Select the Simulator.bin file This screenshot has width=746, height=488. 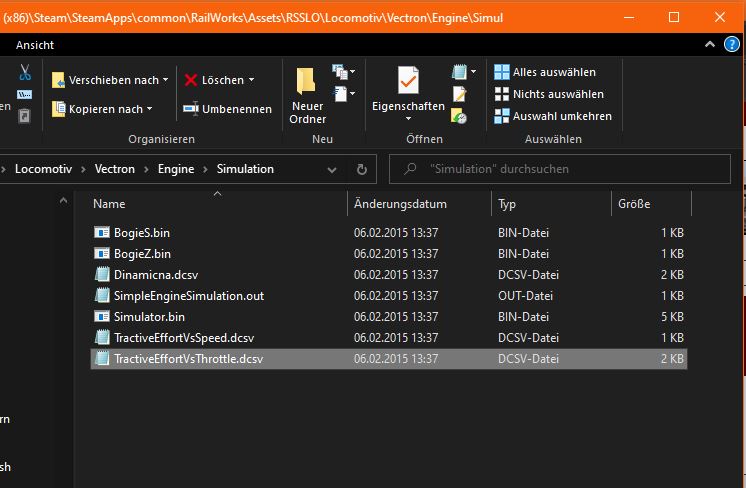click(x=389, y=316)
